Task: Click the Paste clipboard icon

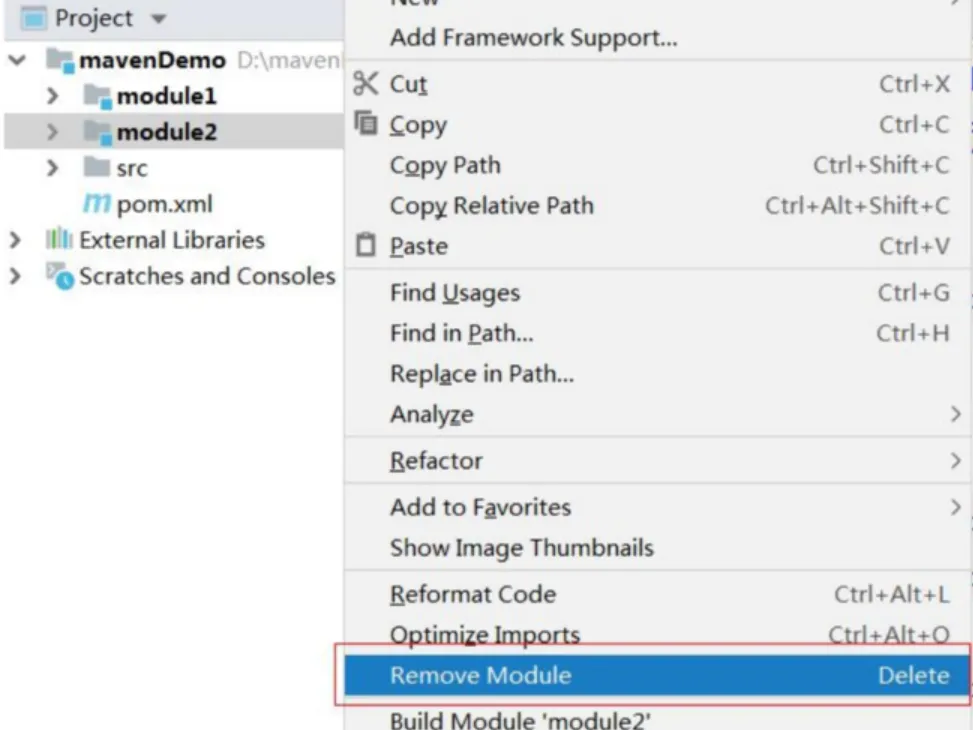Action: click(365, 245)
